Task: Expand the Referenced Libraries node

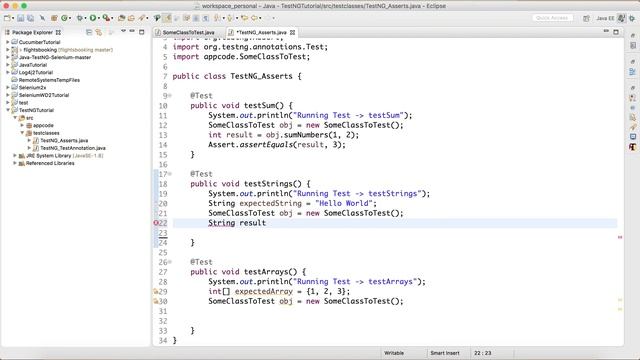Action: pos(15,163)
